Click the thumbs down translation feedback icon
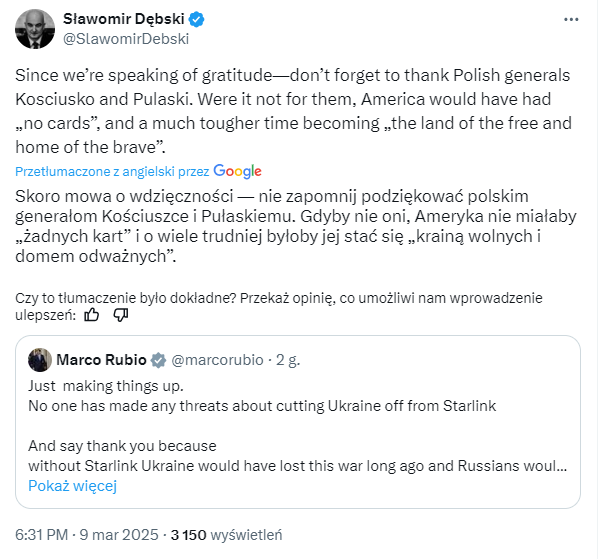The width and height of the screenshot is (601, 559). (121, 315)
